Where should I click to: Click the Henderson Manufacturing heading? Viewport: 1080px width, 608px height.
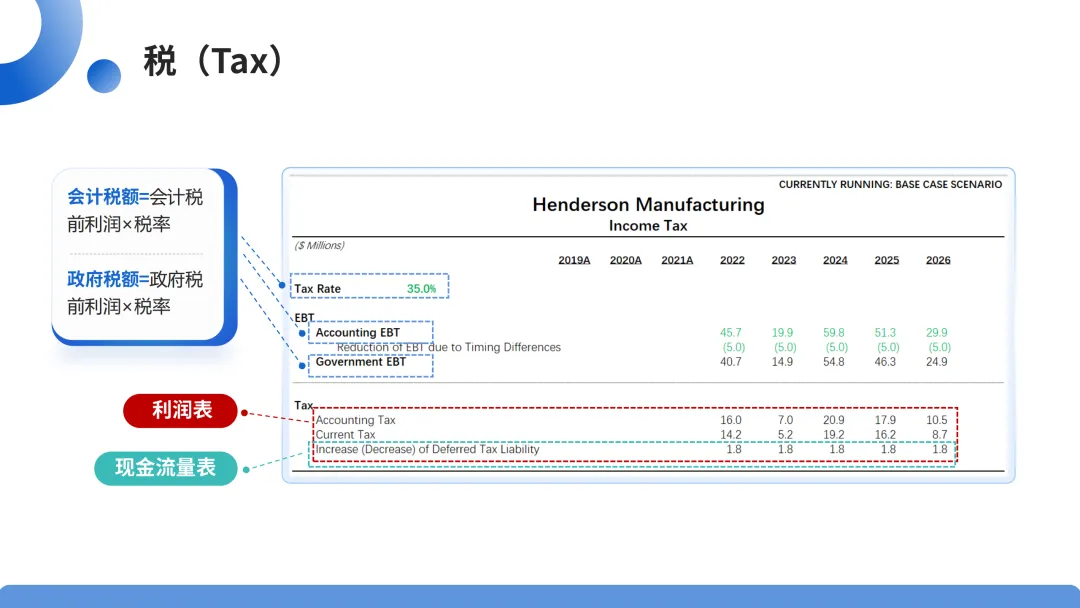(x=648, y=205)
